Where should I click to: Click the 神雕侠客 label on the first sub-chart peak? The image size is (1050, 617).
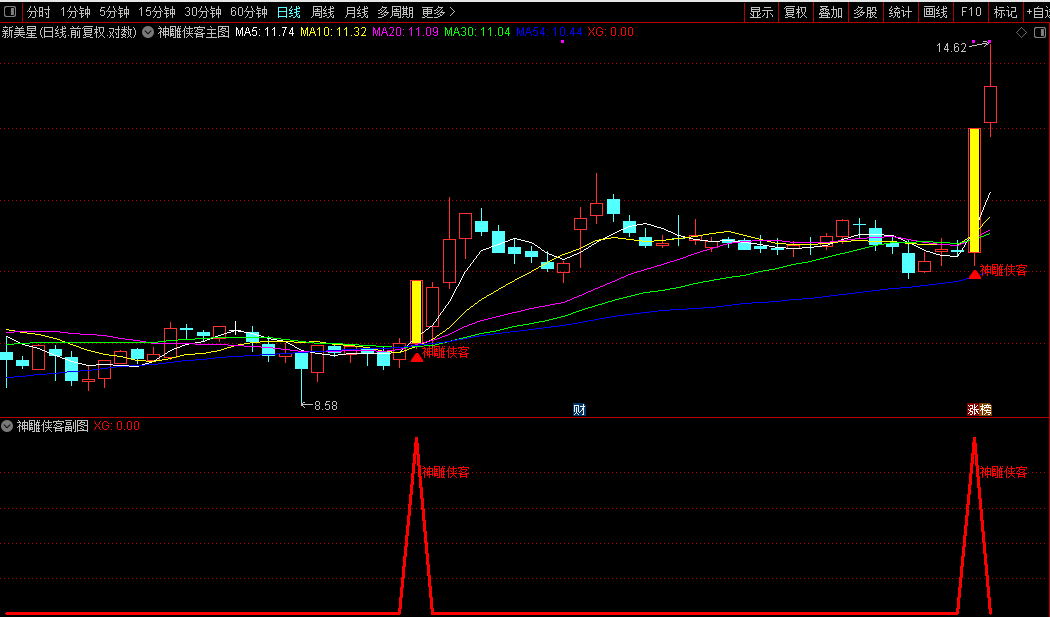pyautogui.click(x=445, y=472)
